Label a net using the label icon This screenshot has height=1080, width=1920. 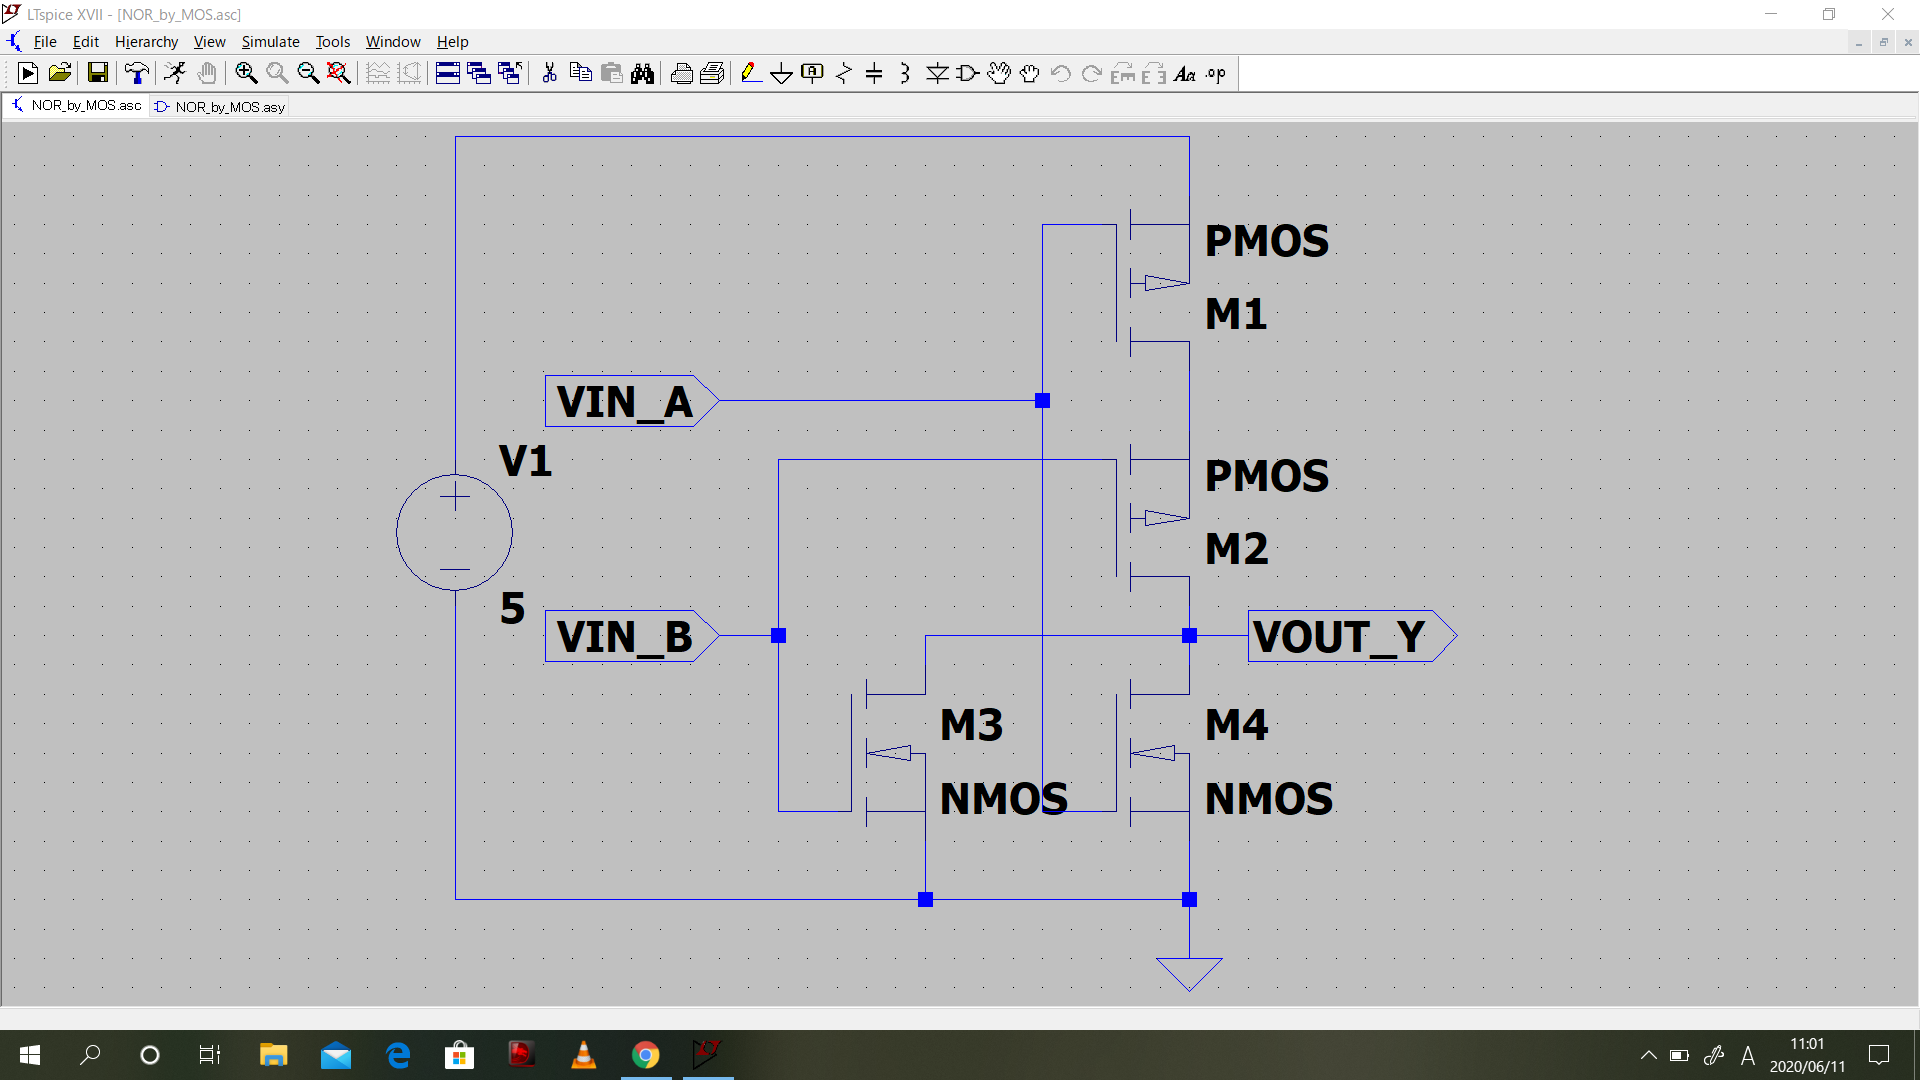click(x=812, y=73)
